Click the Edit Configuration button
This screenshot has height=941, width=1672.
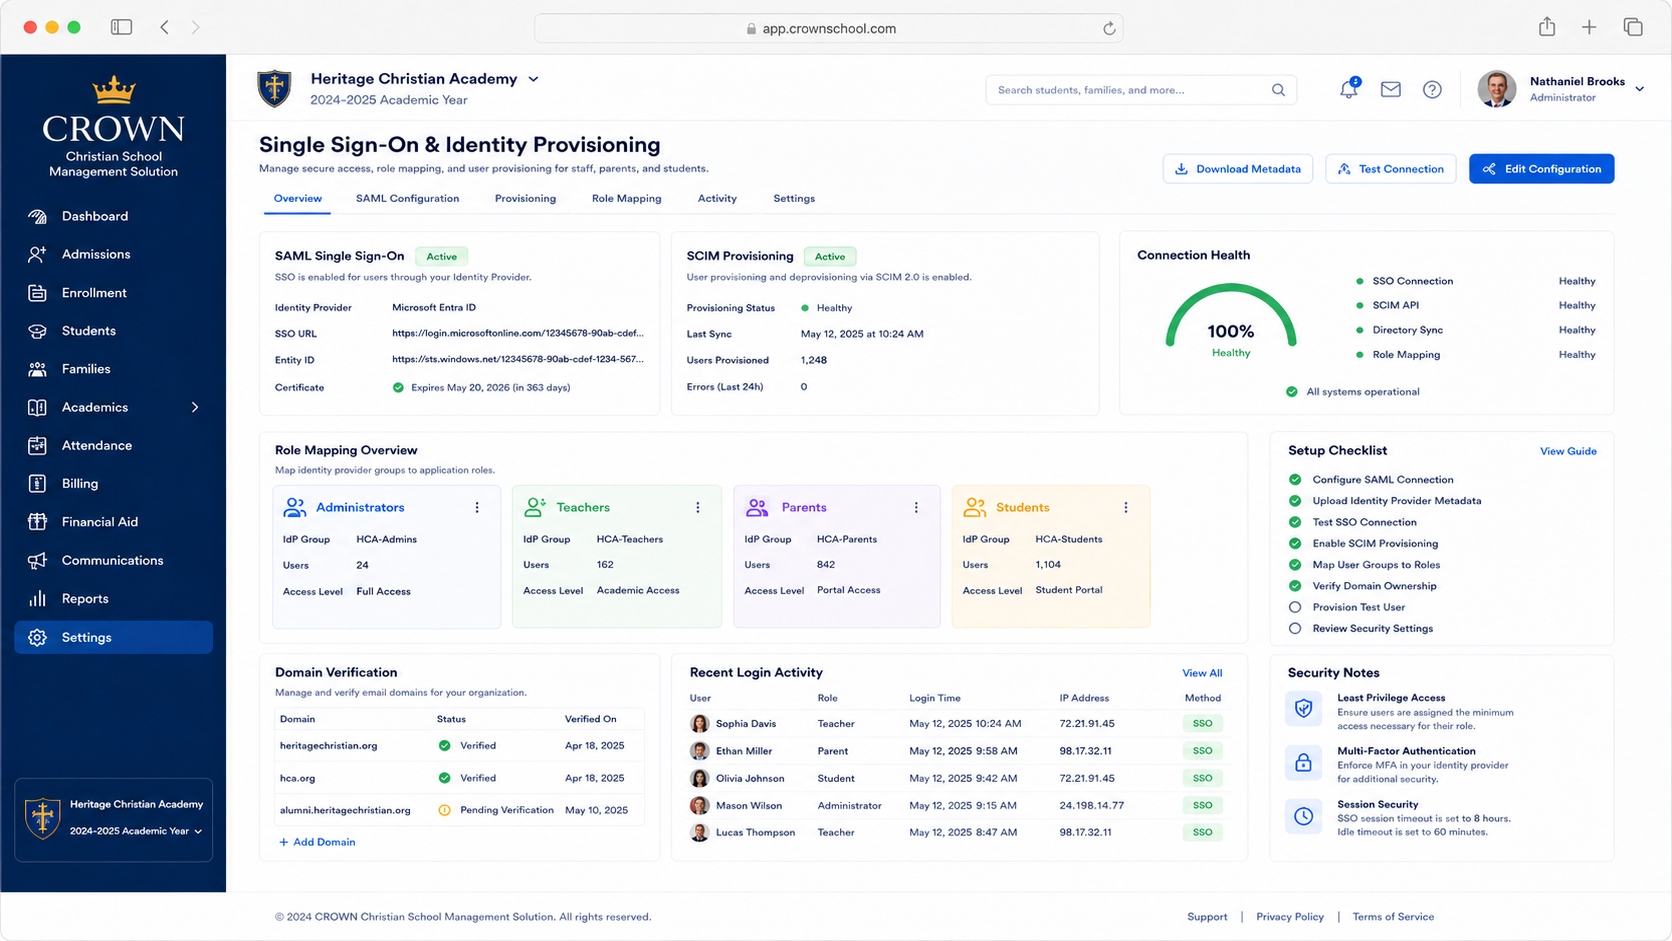tap(1541, 169)
